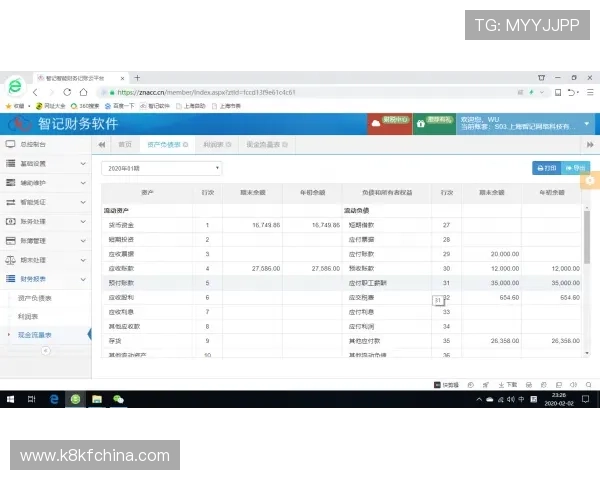
Task: Open the browser hamburger menu icon
Action: [590, 92]
